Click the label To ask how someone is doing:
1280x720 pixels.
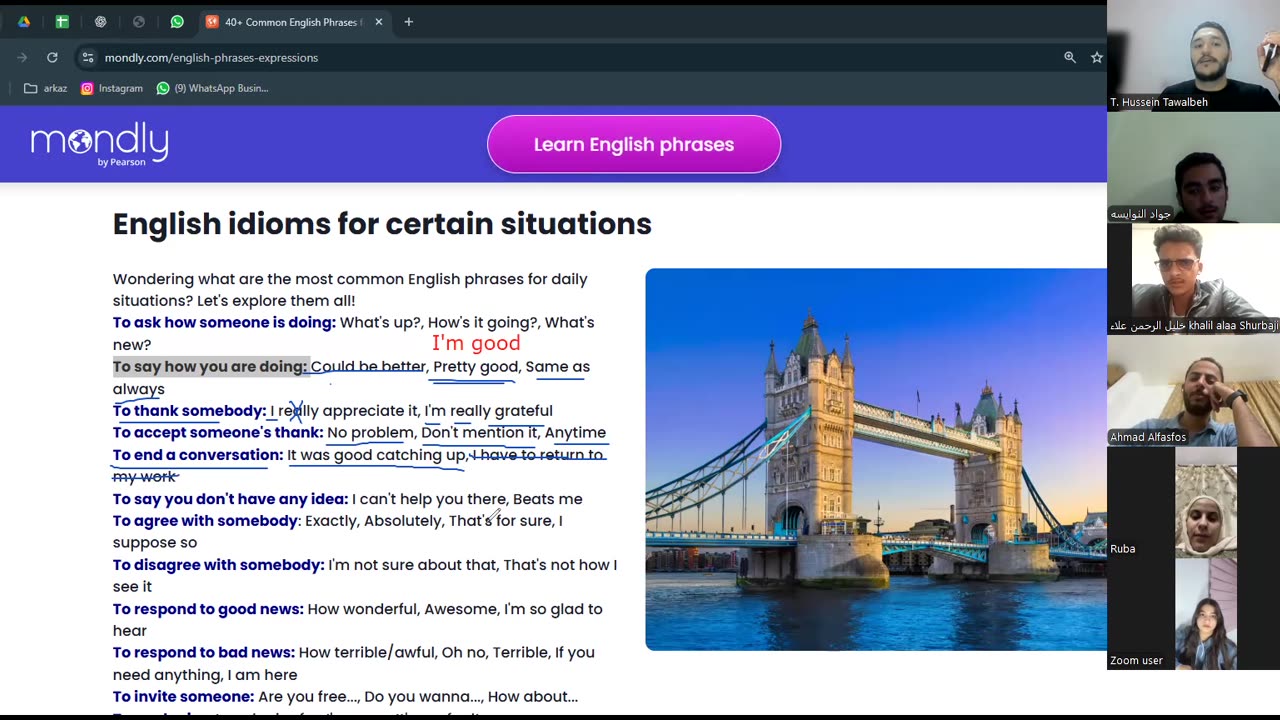click(224, 322)
